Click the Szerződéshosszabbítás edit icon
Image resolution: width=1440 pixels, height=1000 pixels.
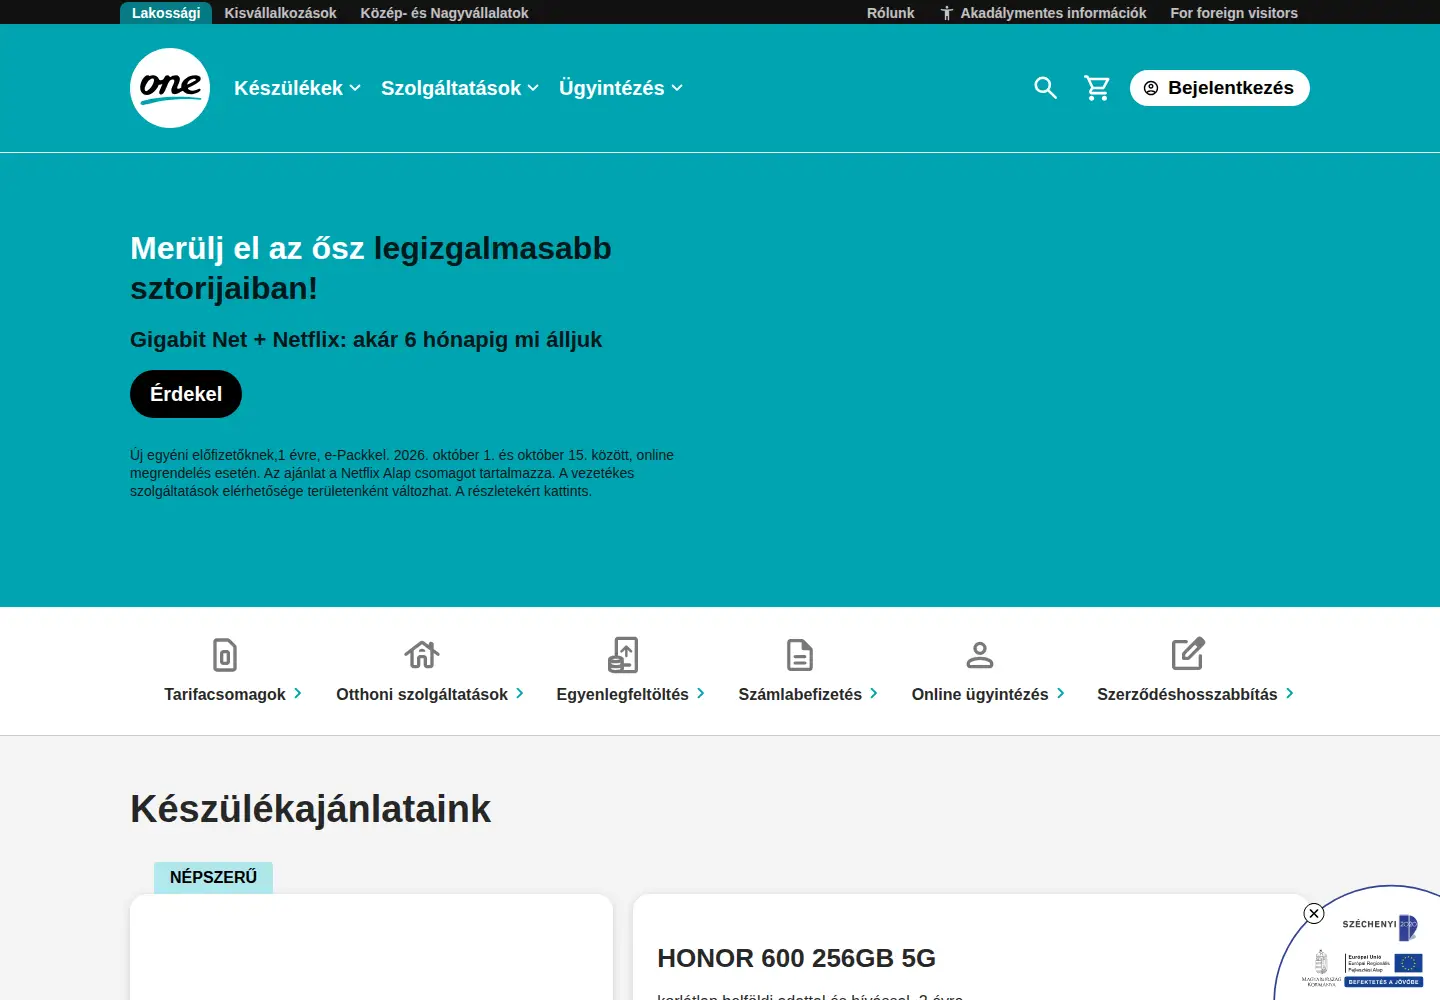pos(1188,654)
